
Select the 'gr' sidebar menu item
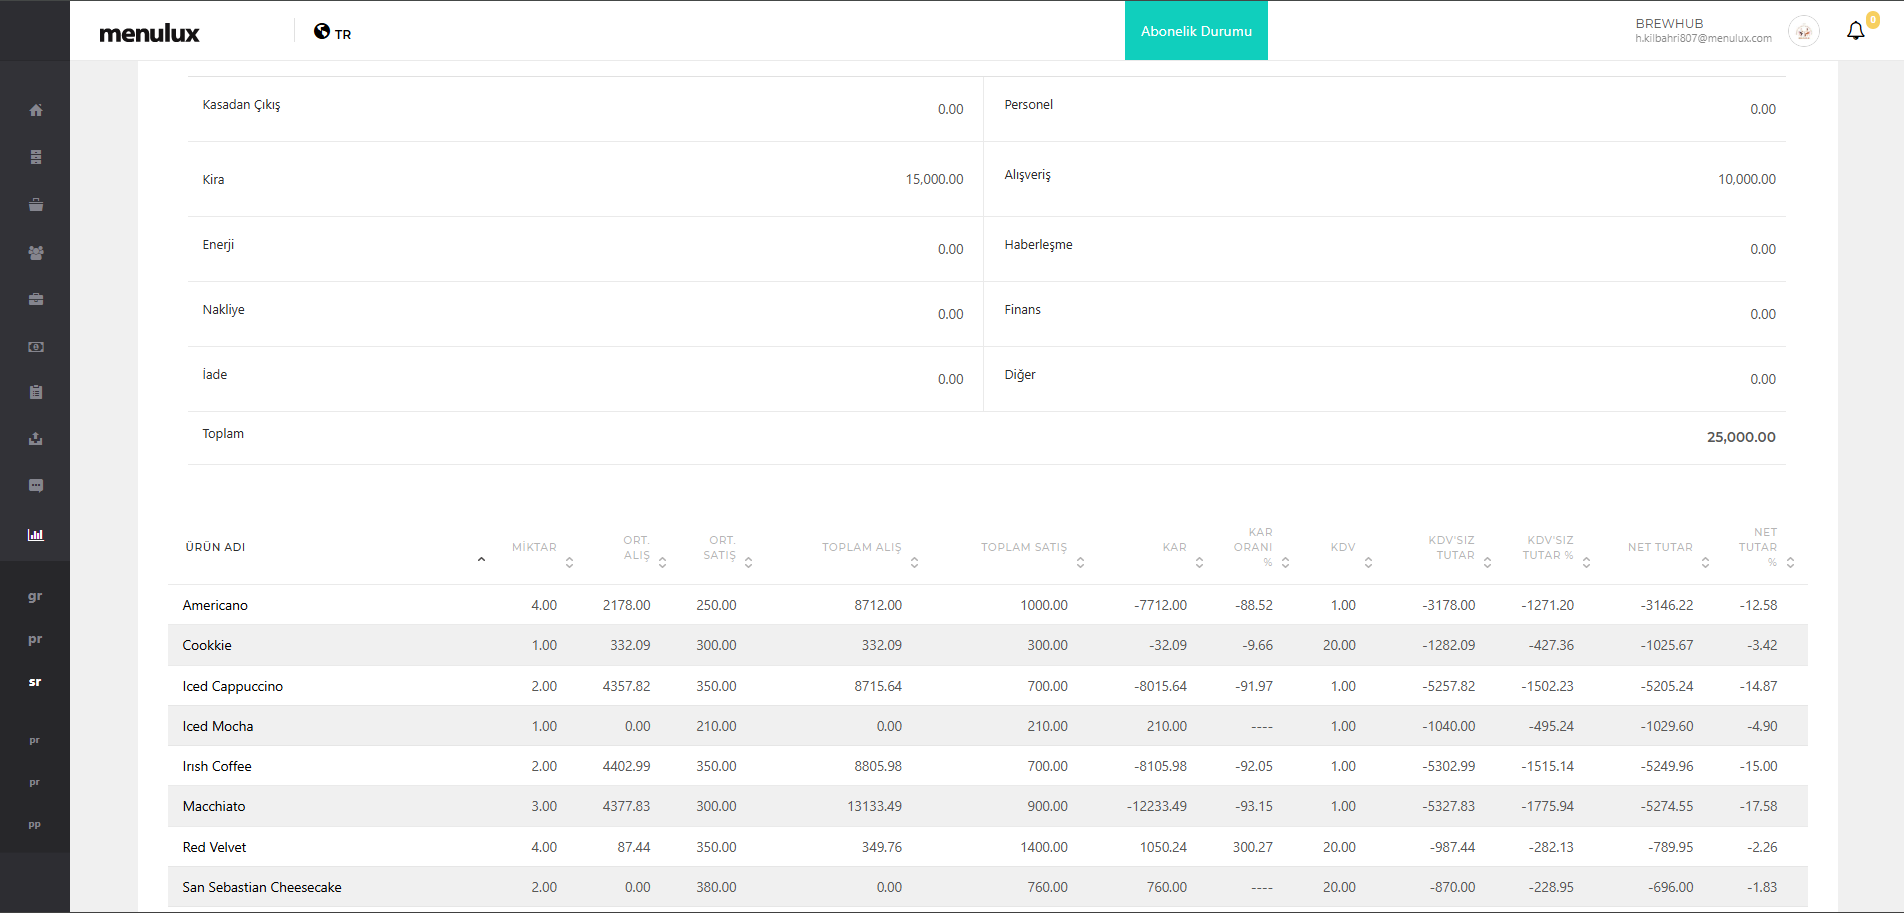tap(35, 596)
